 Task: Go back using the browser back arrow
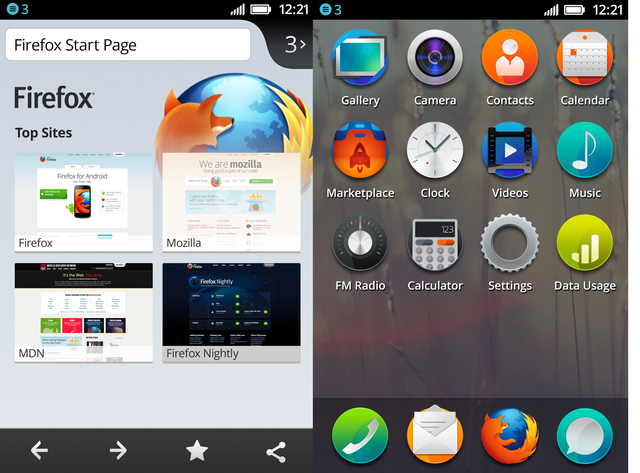click(x=39, y=451)
